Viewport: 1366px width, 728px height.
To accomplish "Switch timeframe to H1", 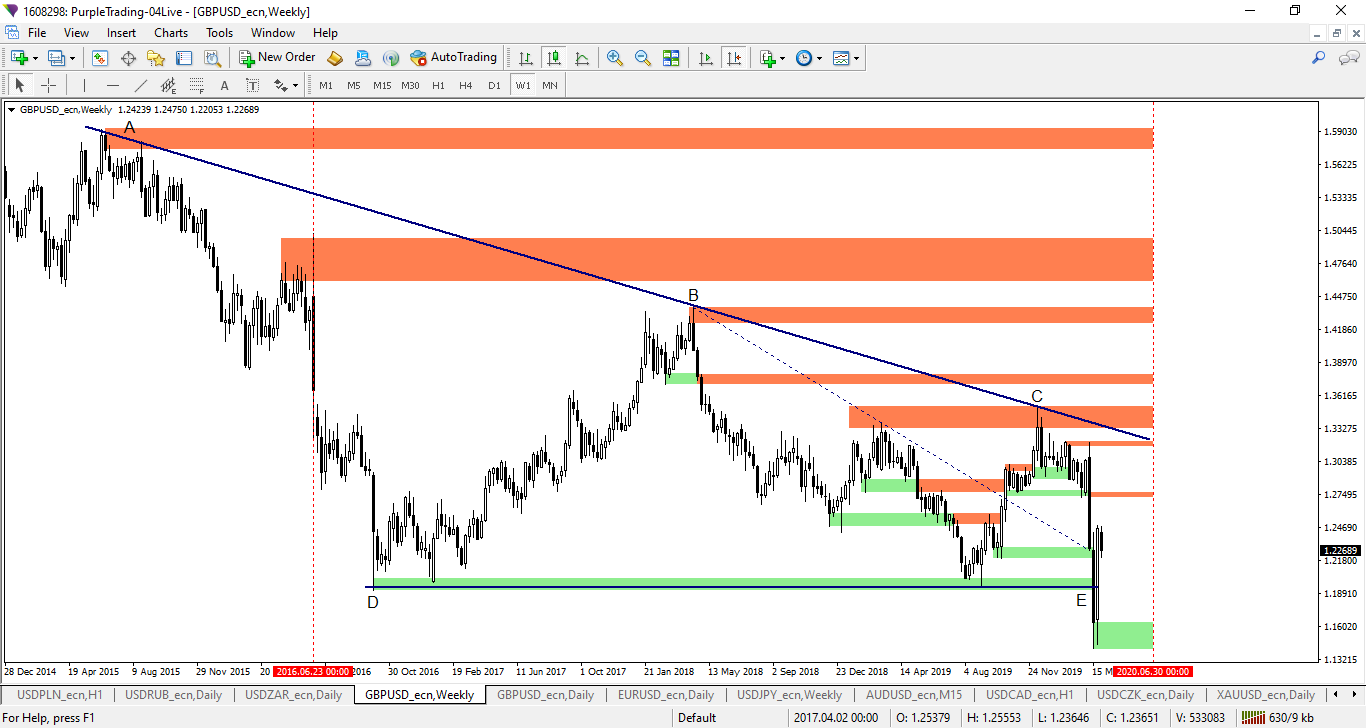I will (438, 85).
